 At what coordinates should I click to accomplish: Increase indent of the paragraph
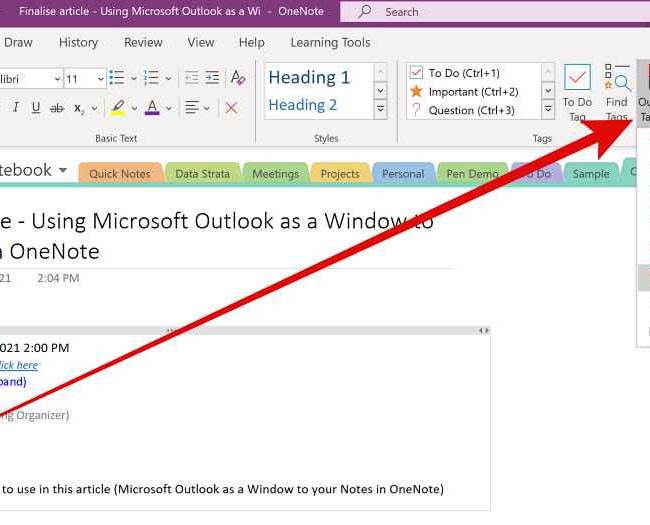click(212, 78)
